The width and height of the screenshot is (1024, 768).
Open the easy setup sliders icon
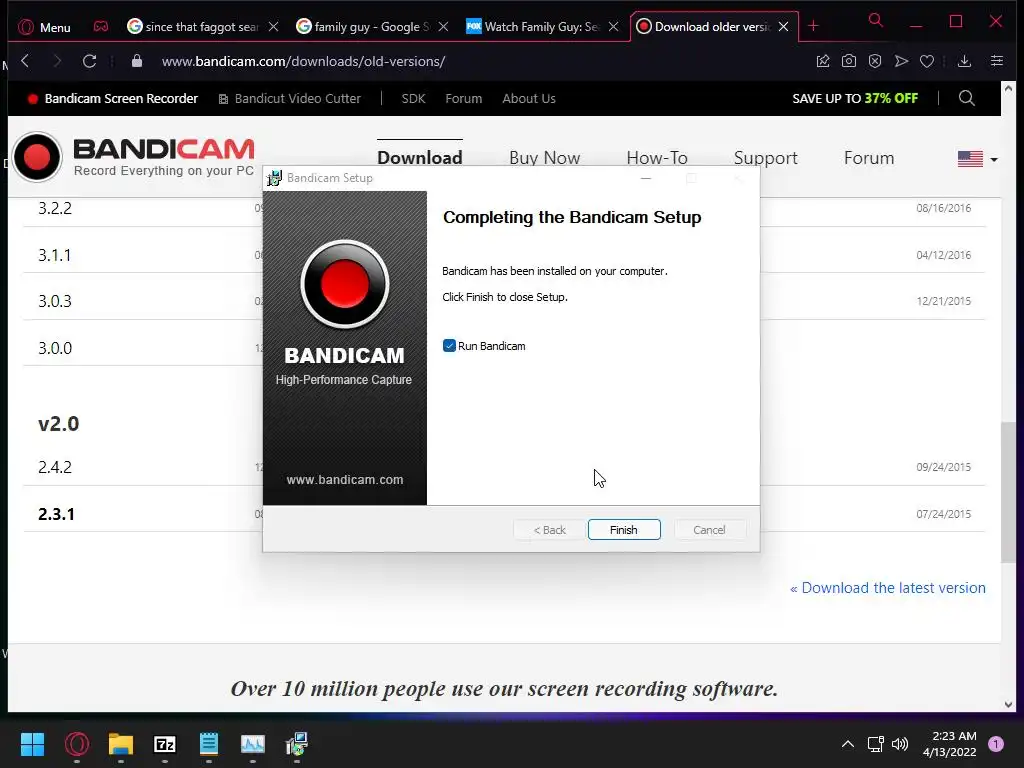coord(997,61)
